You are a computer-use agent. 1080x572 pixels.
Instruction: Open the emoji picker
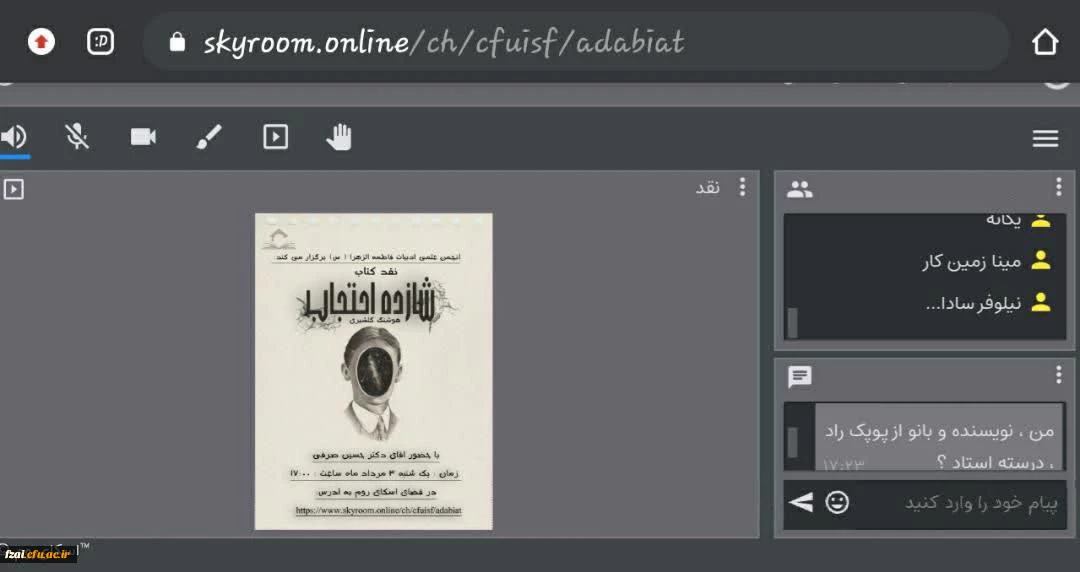837,502
